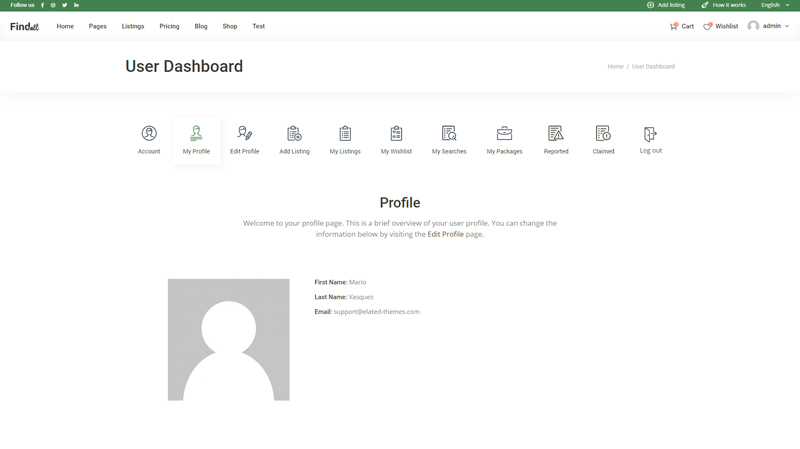This screenshot has height=449, width=800.
Task: Open My Wishlist dashboard icon
Action: (396, 134)
